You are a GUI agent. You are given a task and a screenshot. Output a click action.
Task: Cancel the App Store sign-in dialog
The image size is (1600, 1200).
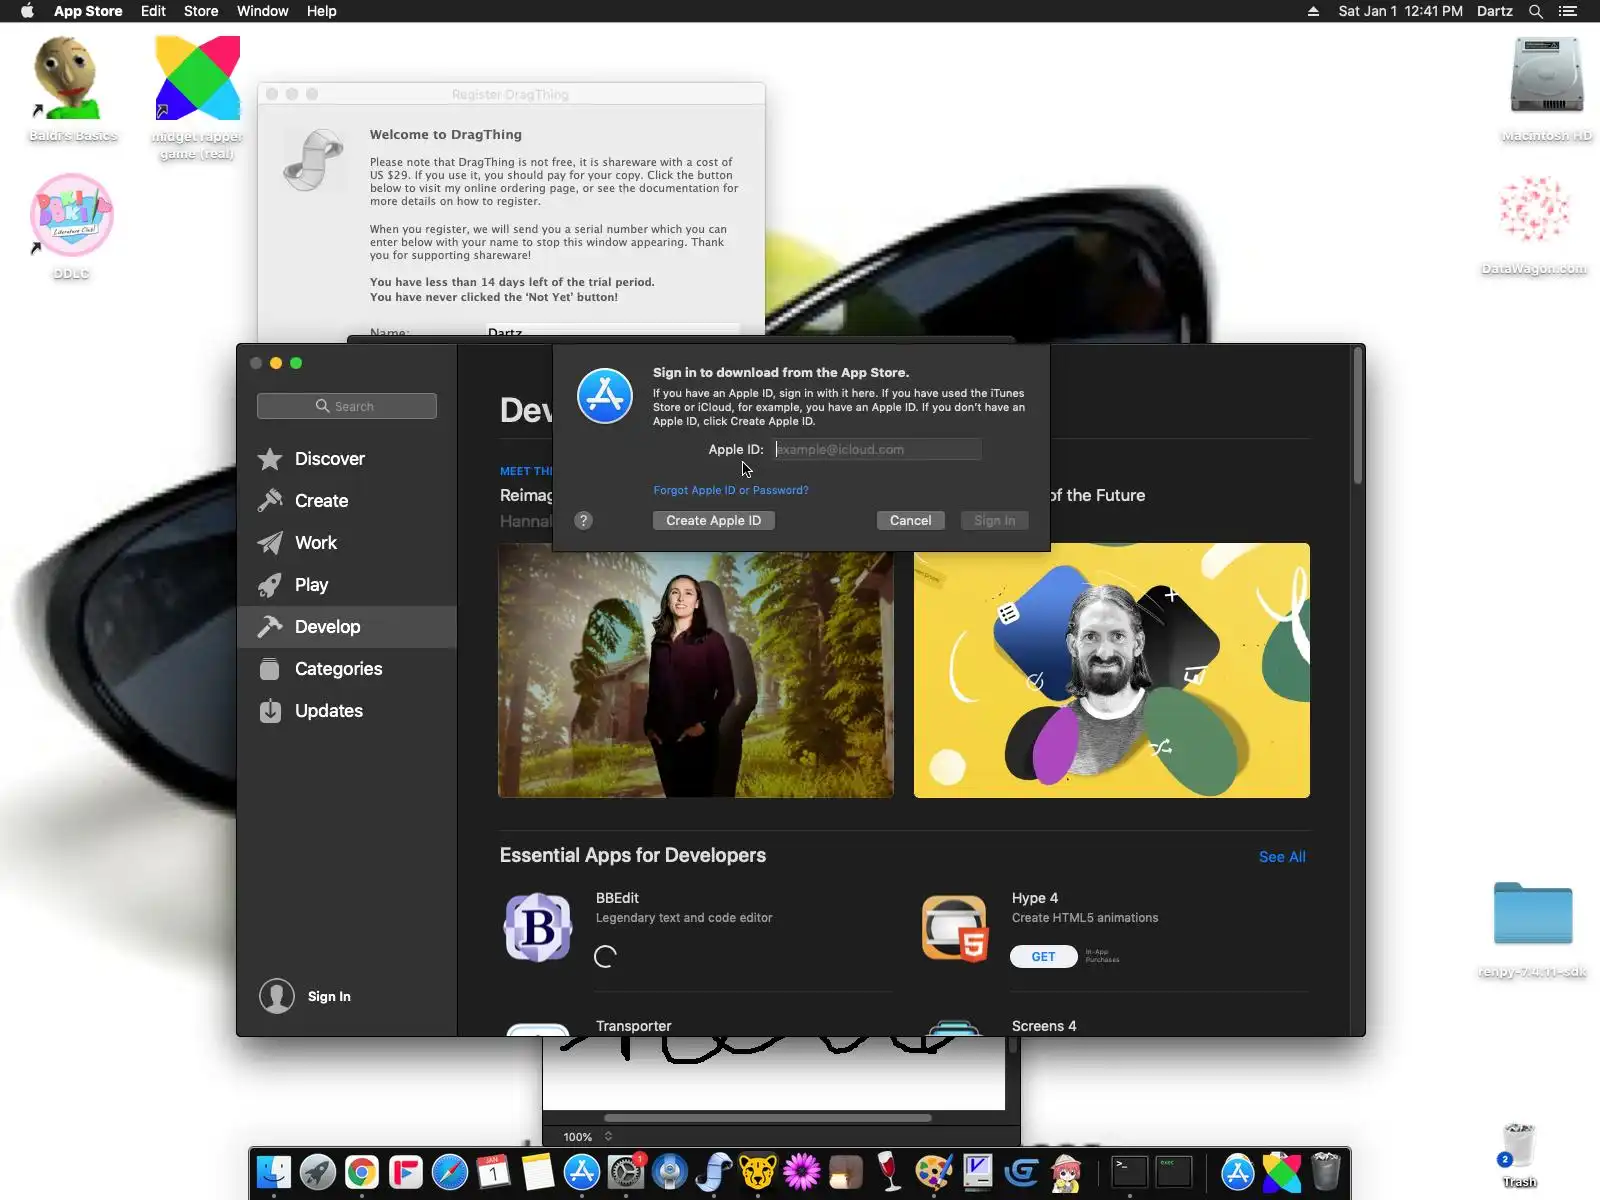[x=910, y=521]
